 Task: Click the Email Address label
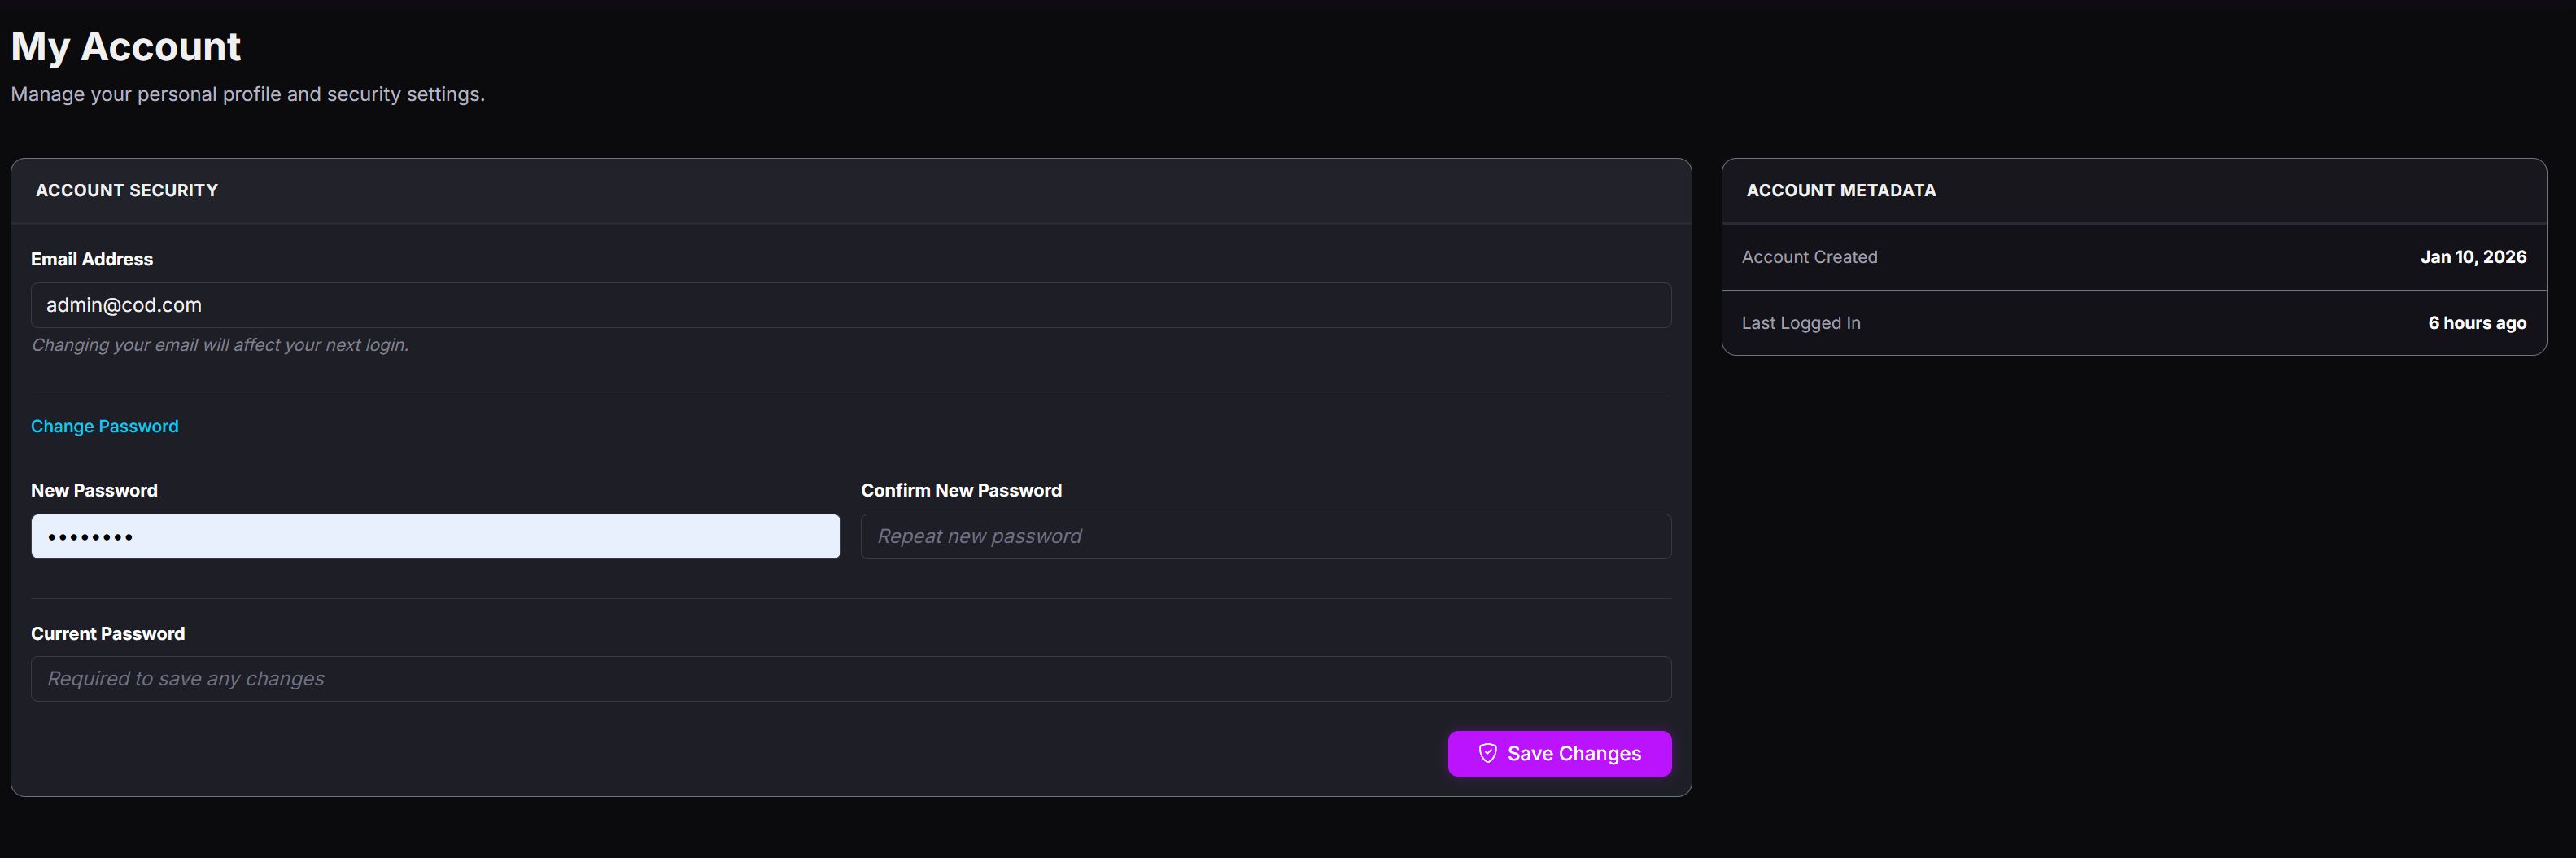pos(92,259)
